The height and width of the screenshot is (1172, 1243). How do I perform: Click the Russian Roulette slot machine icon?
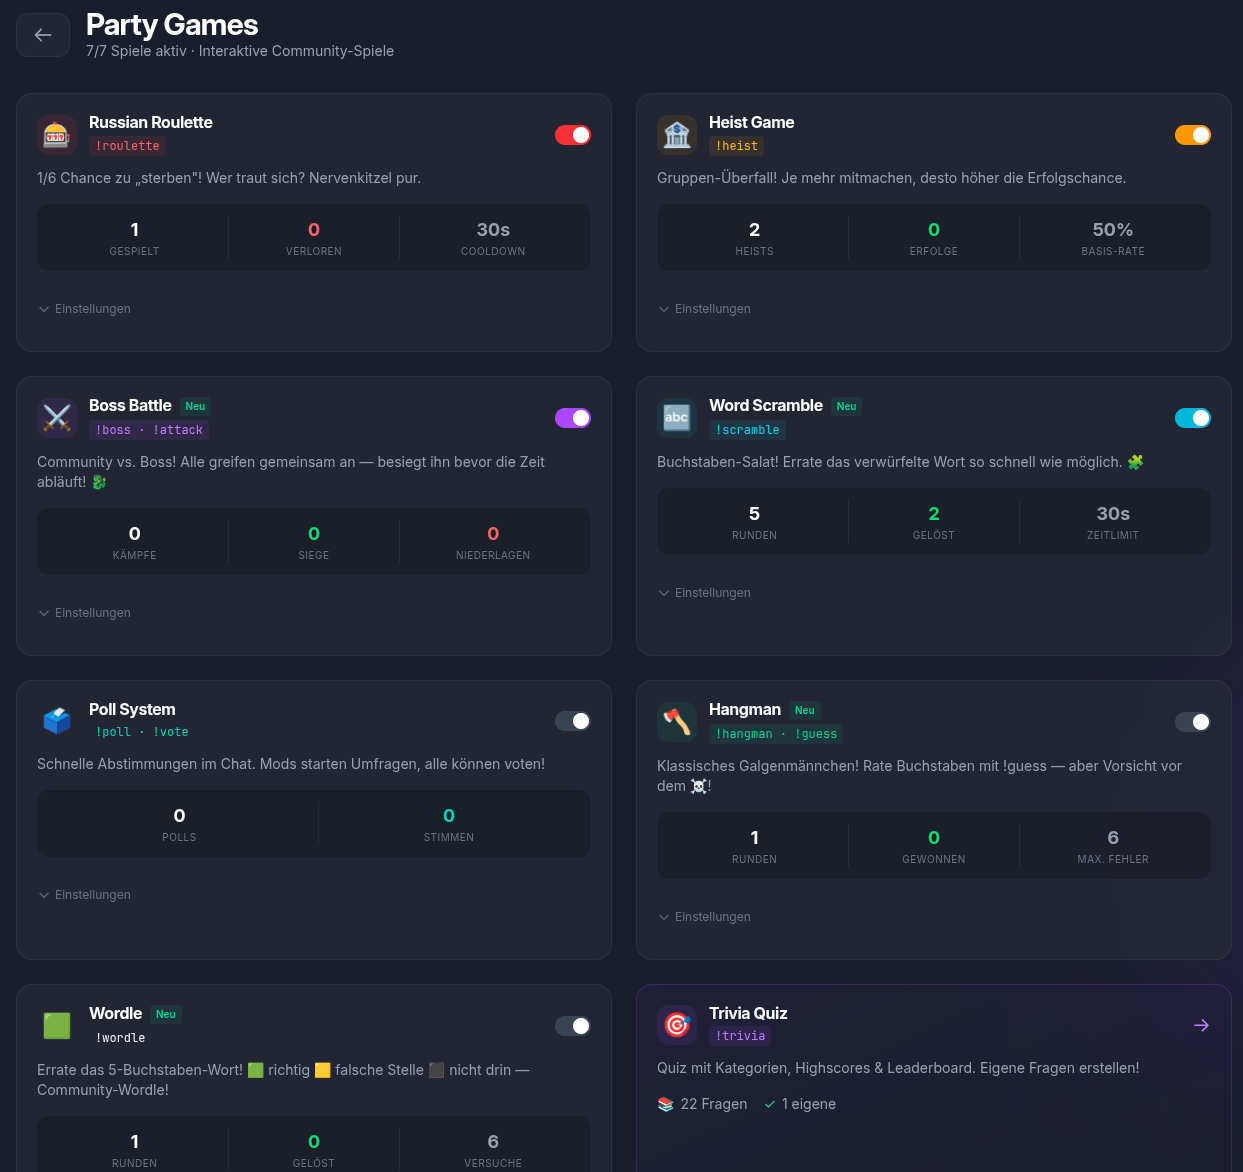tap(57, 134)
